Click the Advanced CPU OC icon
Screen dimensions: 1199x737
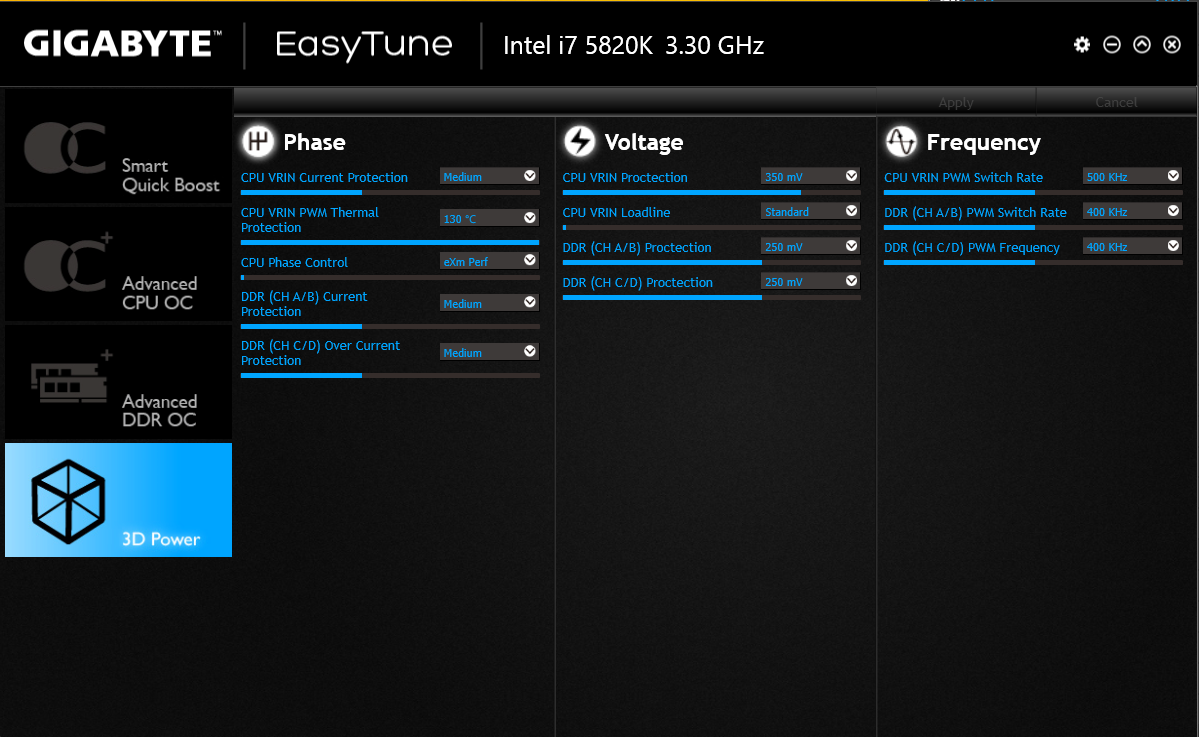67,263
